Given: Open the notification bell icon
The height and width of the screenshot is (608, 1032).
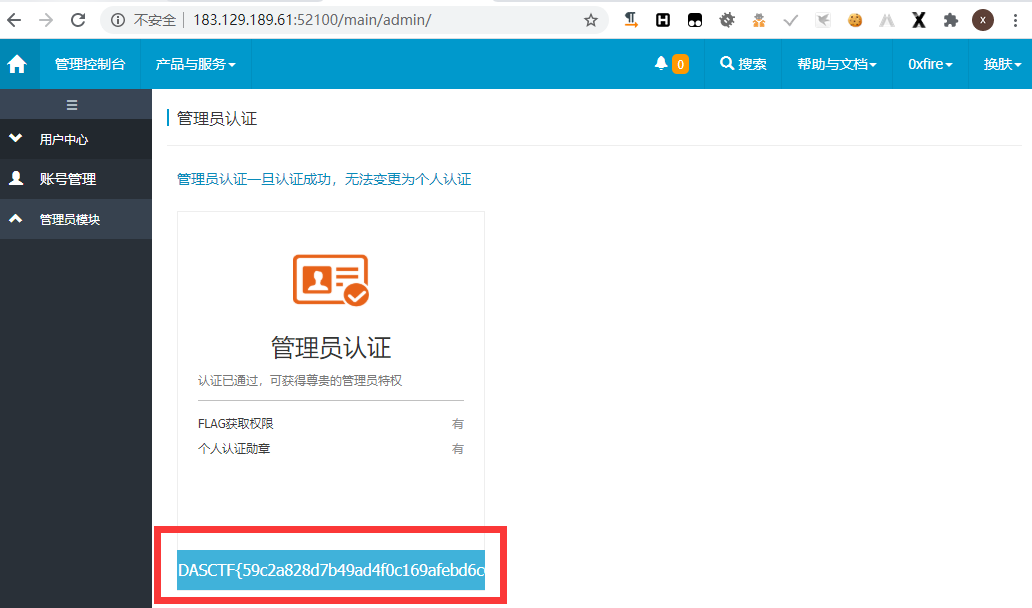Looking at the screenshot, I should (661, 64).
